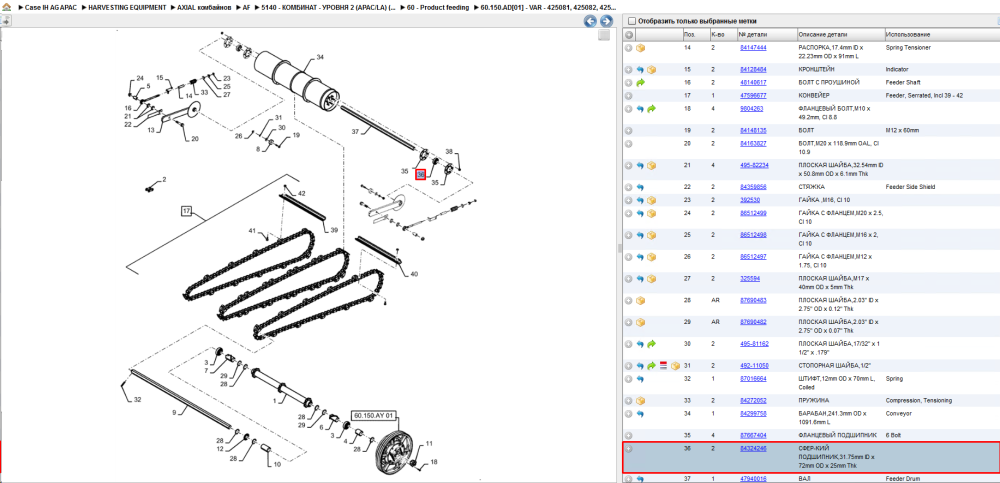Open part number link 86512499
The image size is (1000, 483).
pos(753,213)
